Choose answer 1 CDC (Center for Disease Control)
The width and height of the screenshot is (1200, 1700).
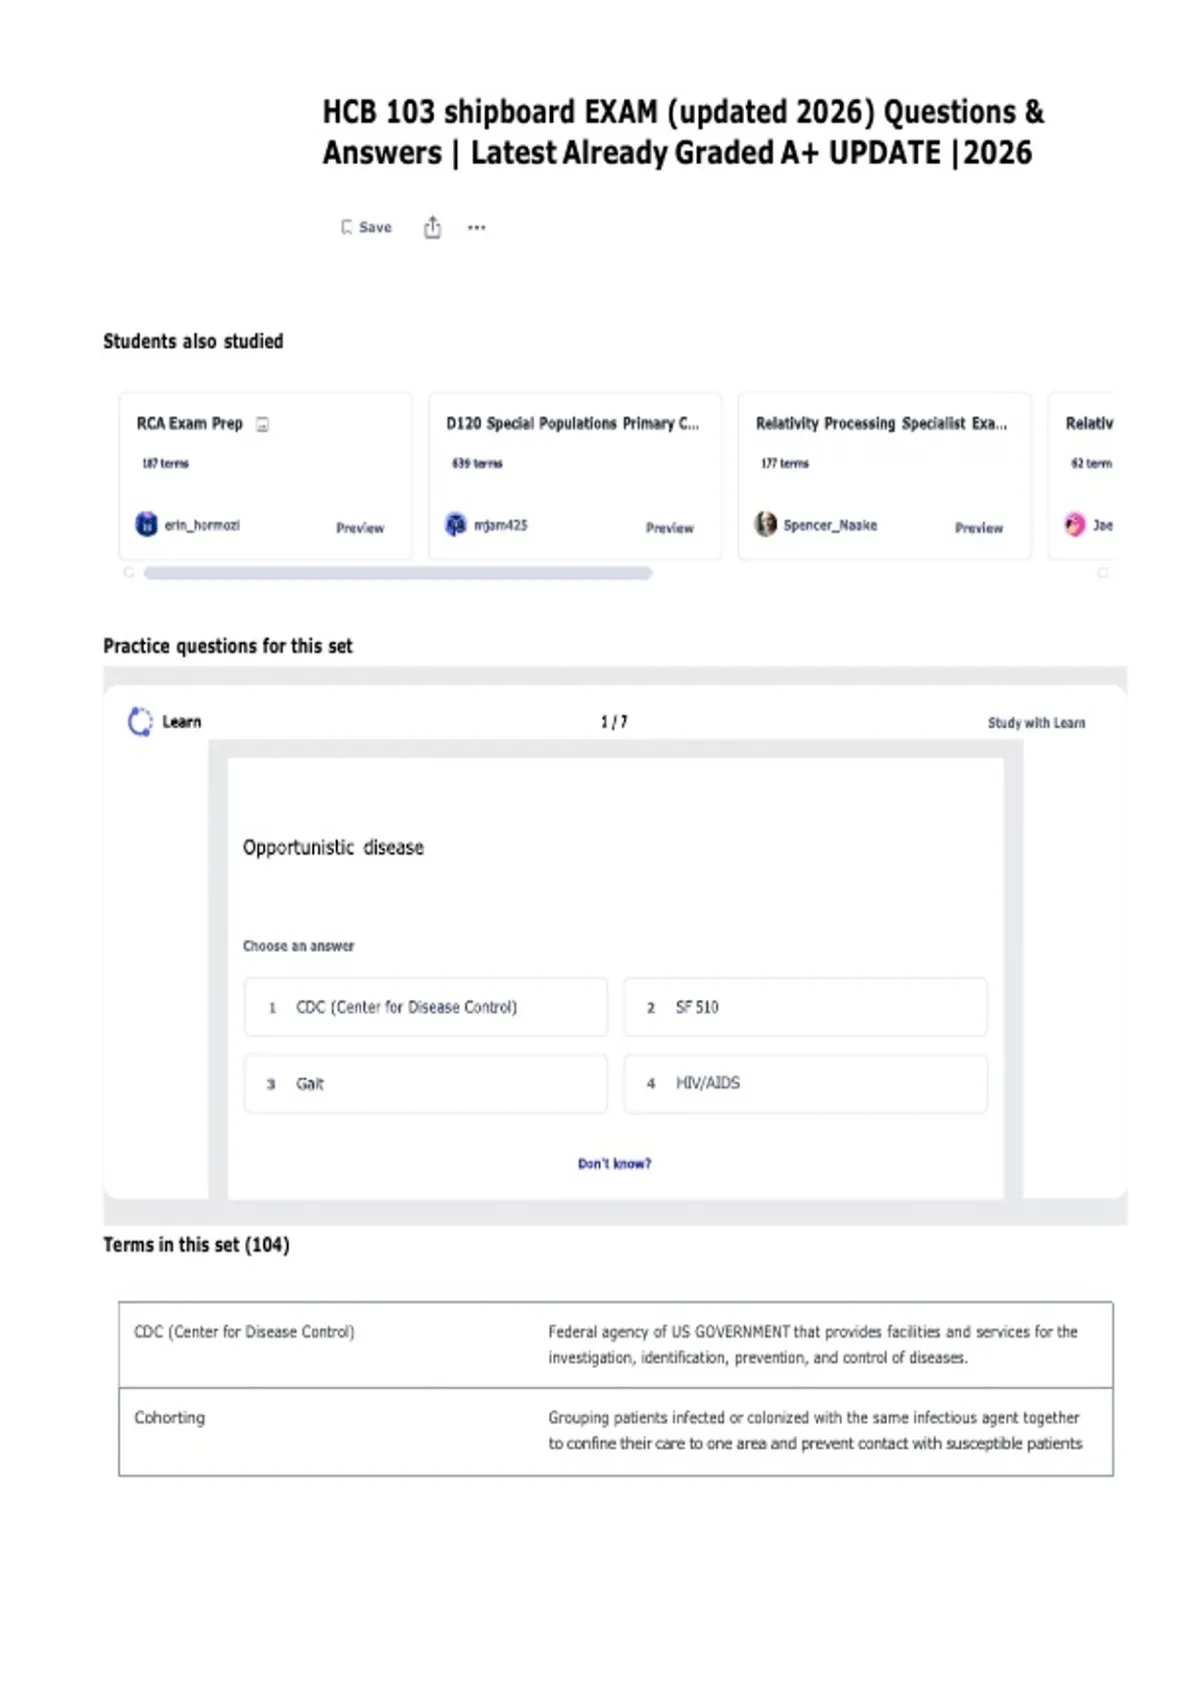[x=426, y=1007]
